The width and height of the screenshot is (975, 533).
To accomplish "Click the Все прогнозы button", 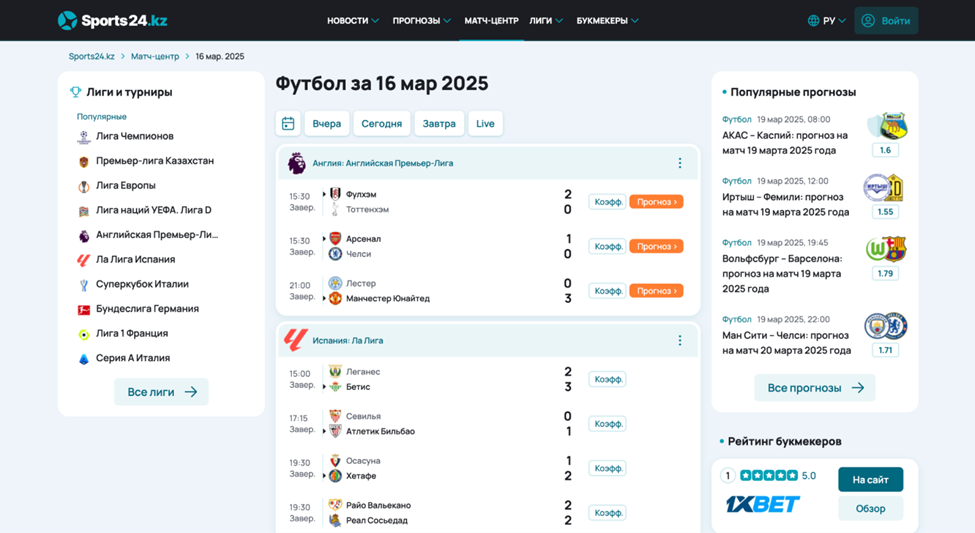I will [815, 387].
